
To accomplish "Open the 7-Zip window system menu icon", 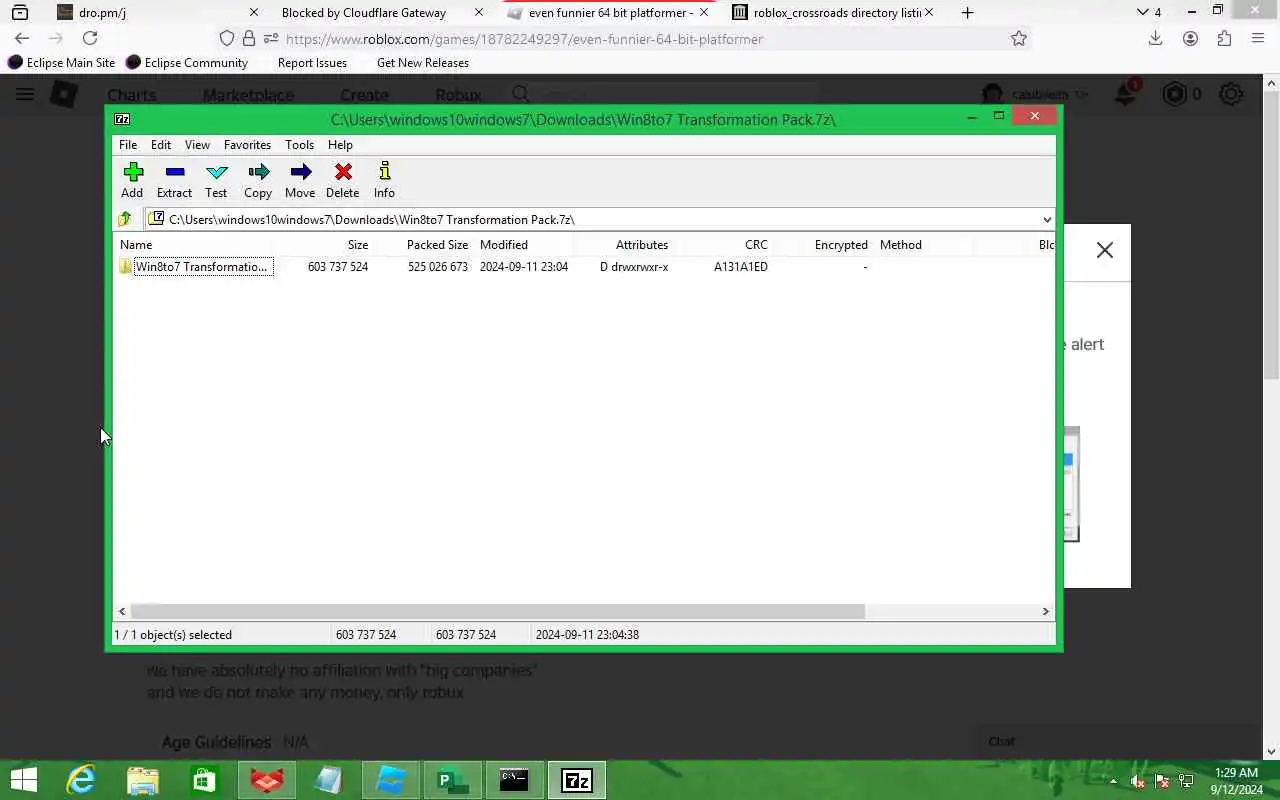I will click(122, 118).
